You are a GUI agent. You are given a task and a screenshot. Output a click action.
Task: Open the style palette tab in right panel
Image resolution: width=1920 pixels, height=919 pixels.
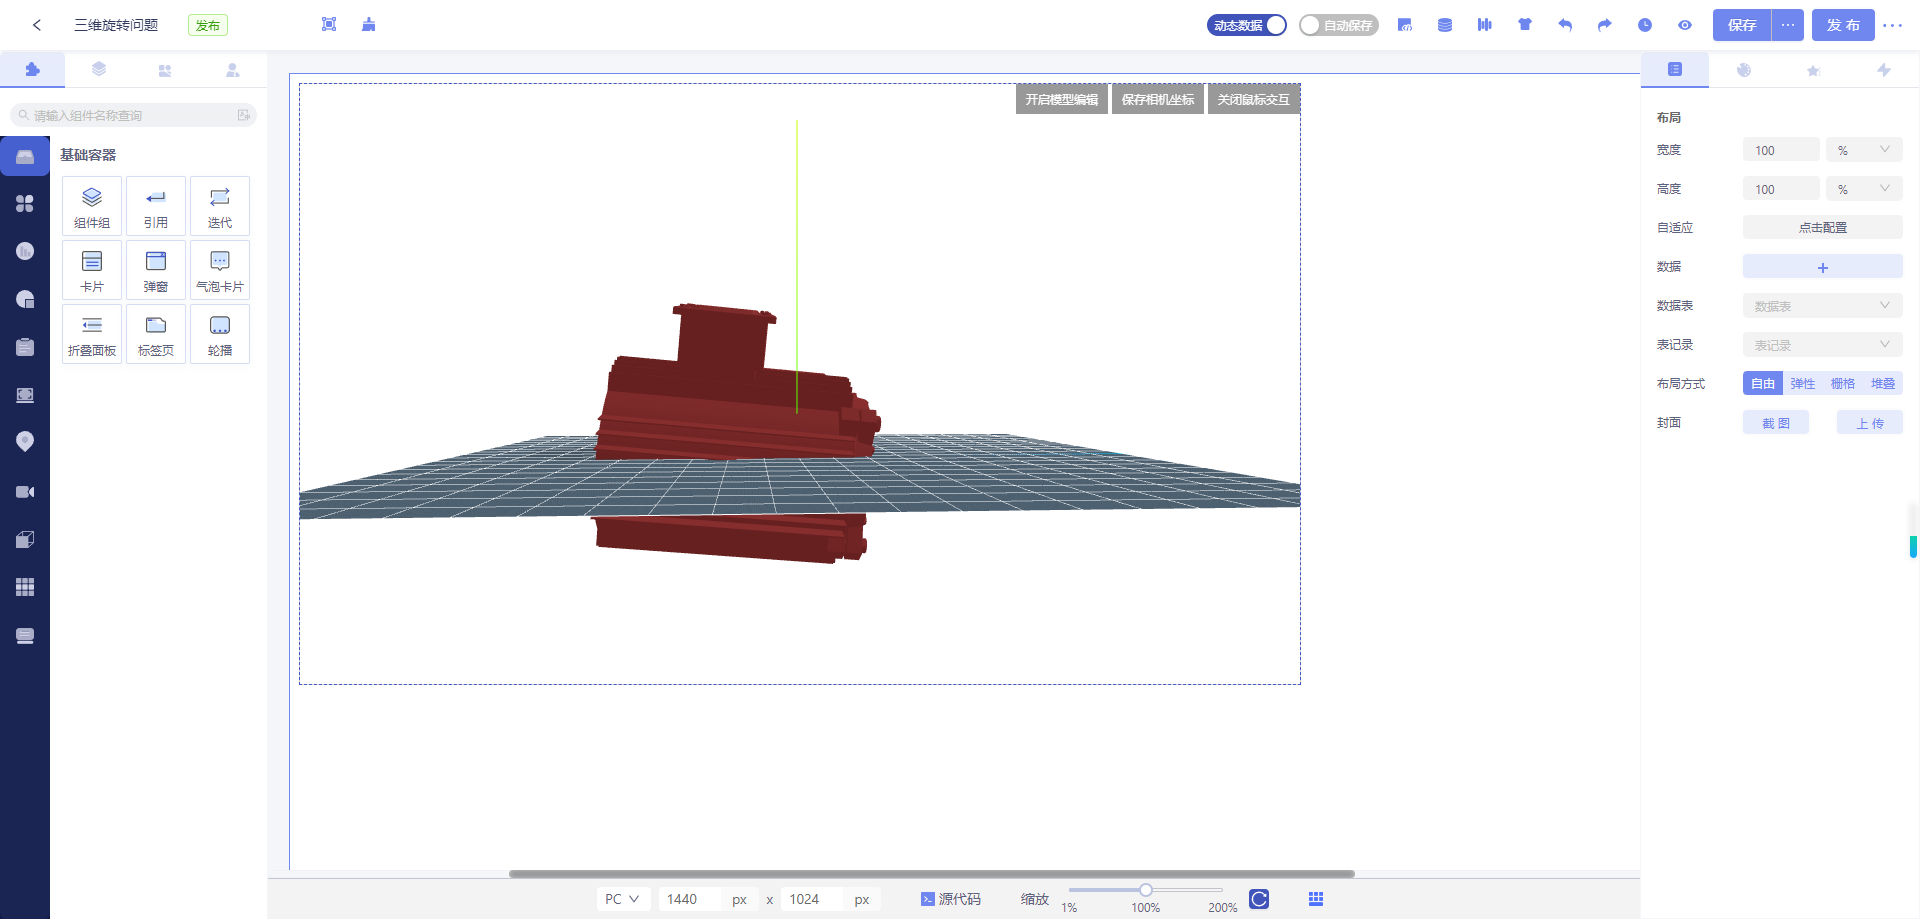click(1744, 70)
